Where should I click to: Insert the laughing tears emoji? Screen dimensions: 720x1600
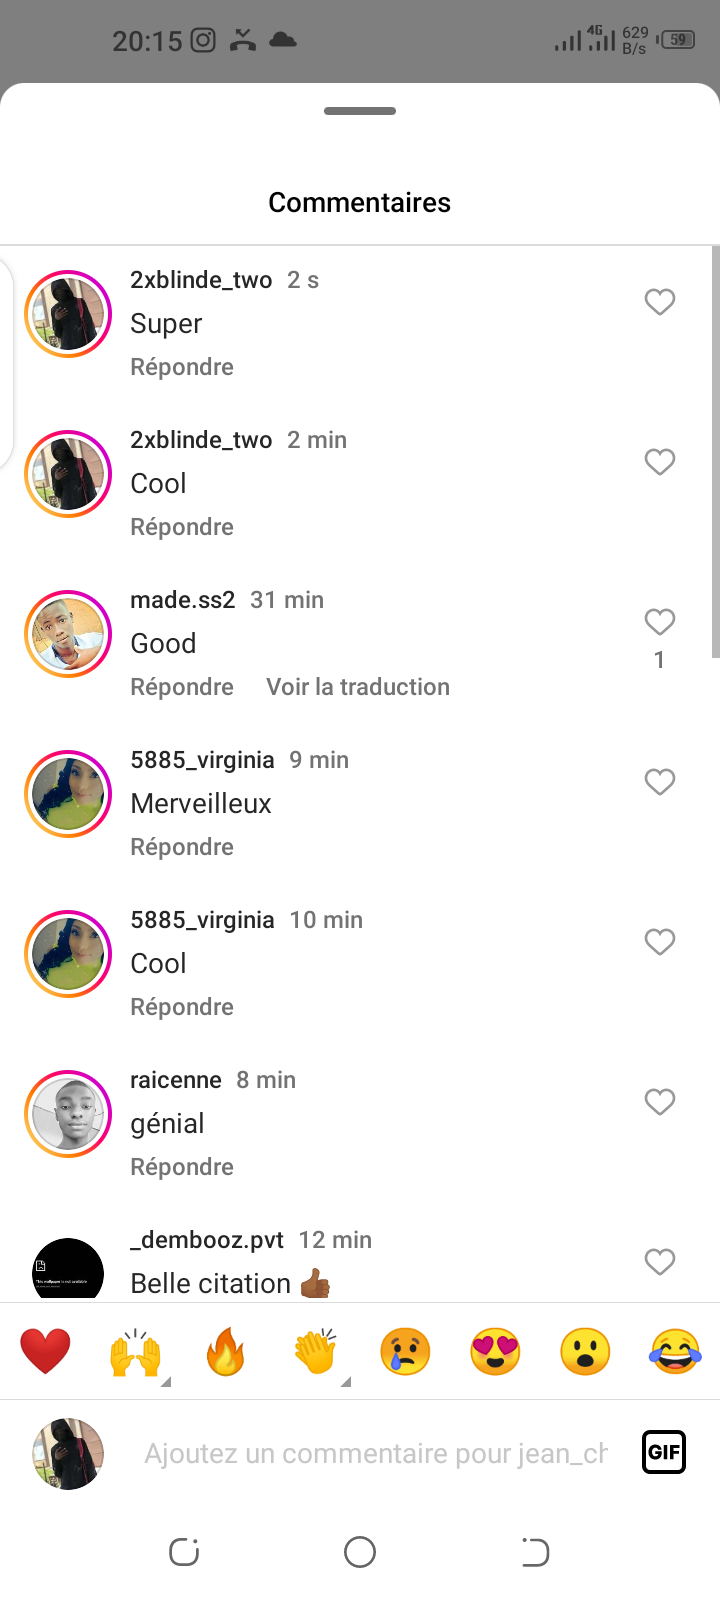pyautogui.click(x=675, y=1352)
